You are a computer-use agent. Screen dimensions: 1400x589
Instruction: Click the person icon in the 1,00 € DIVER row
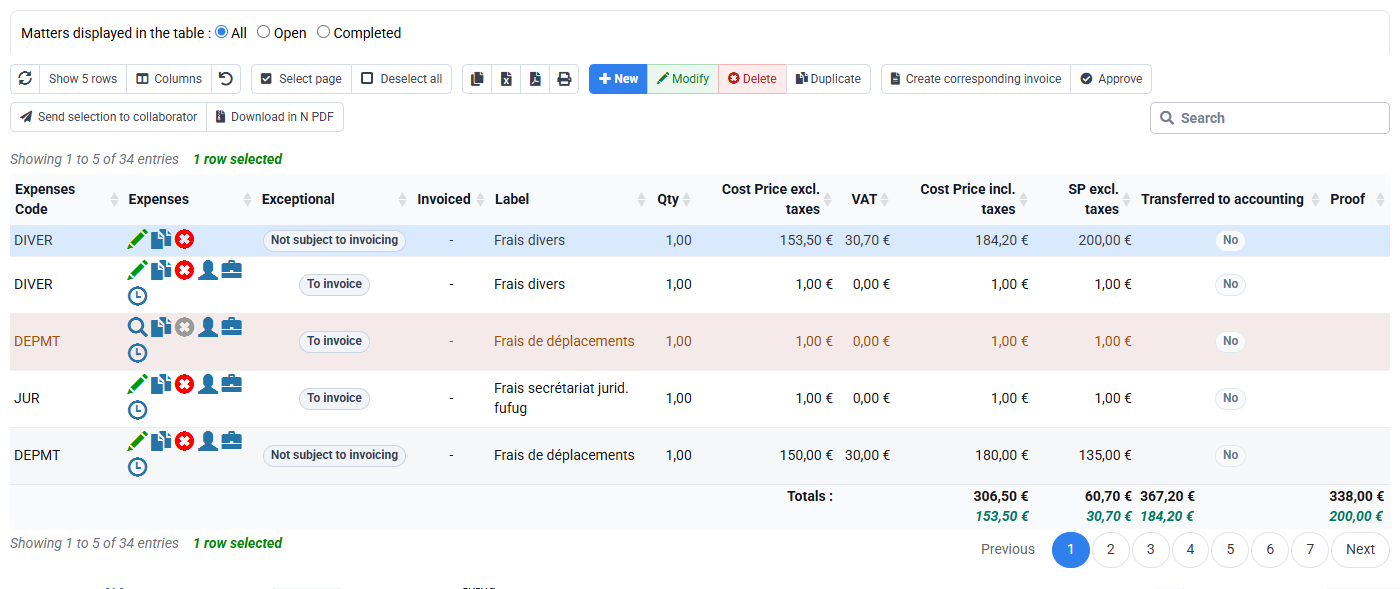click(208, 270)
